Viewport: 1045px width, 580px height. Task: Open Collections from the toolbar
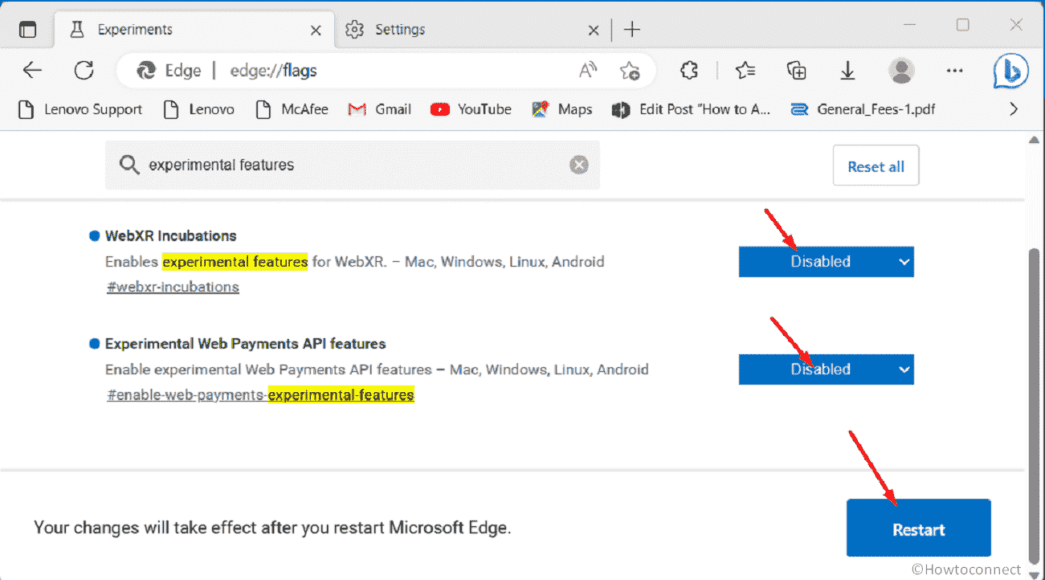click(795, 70)
